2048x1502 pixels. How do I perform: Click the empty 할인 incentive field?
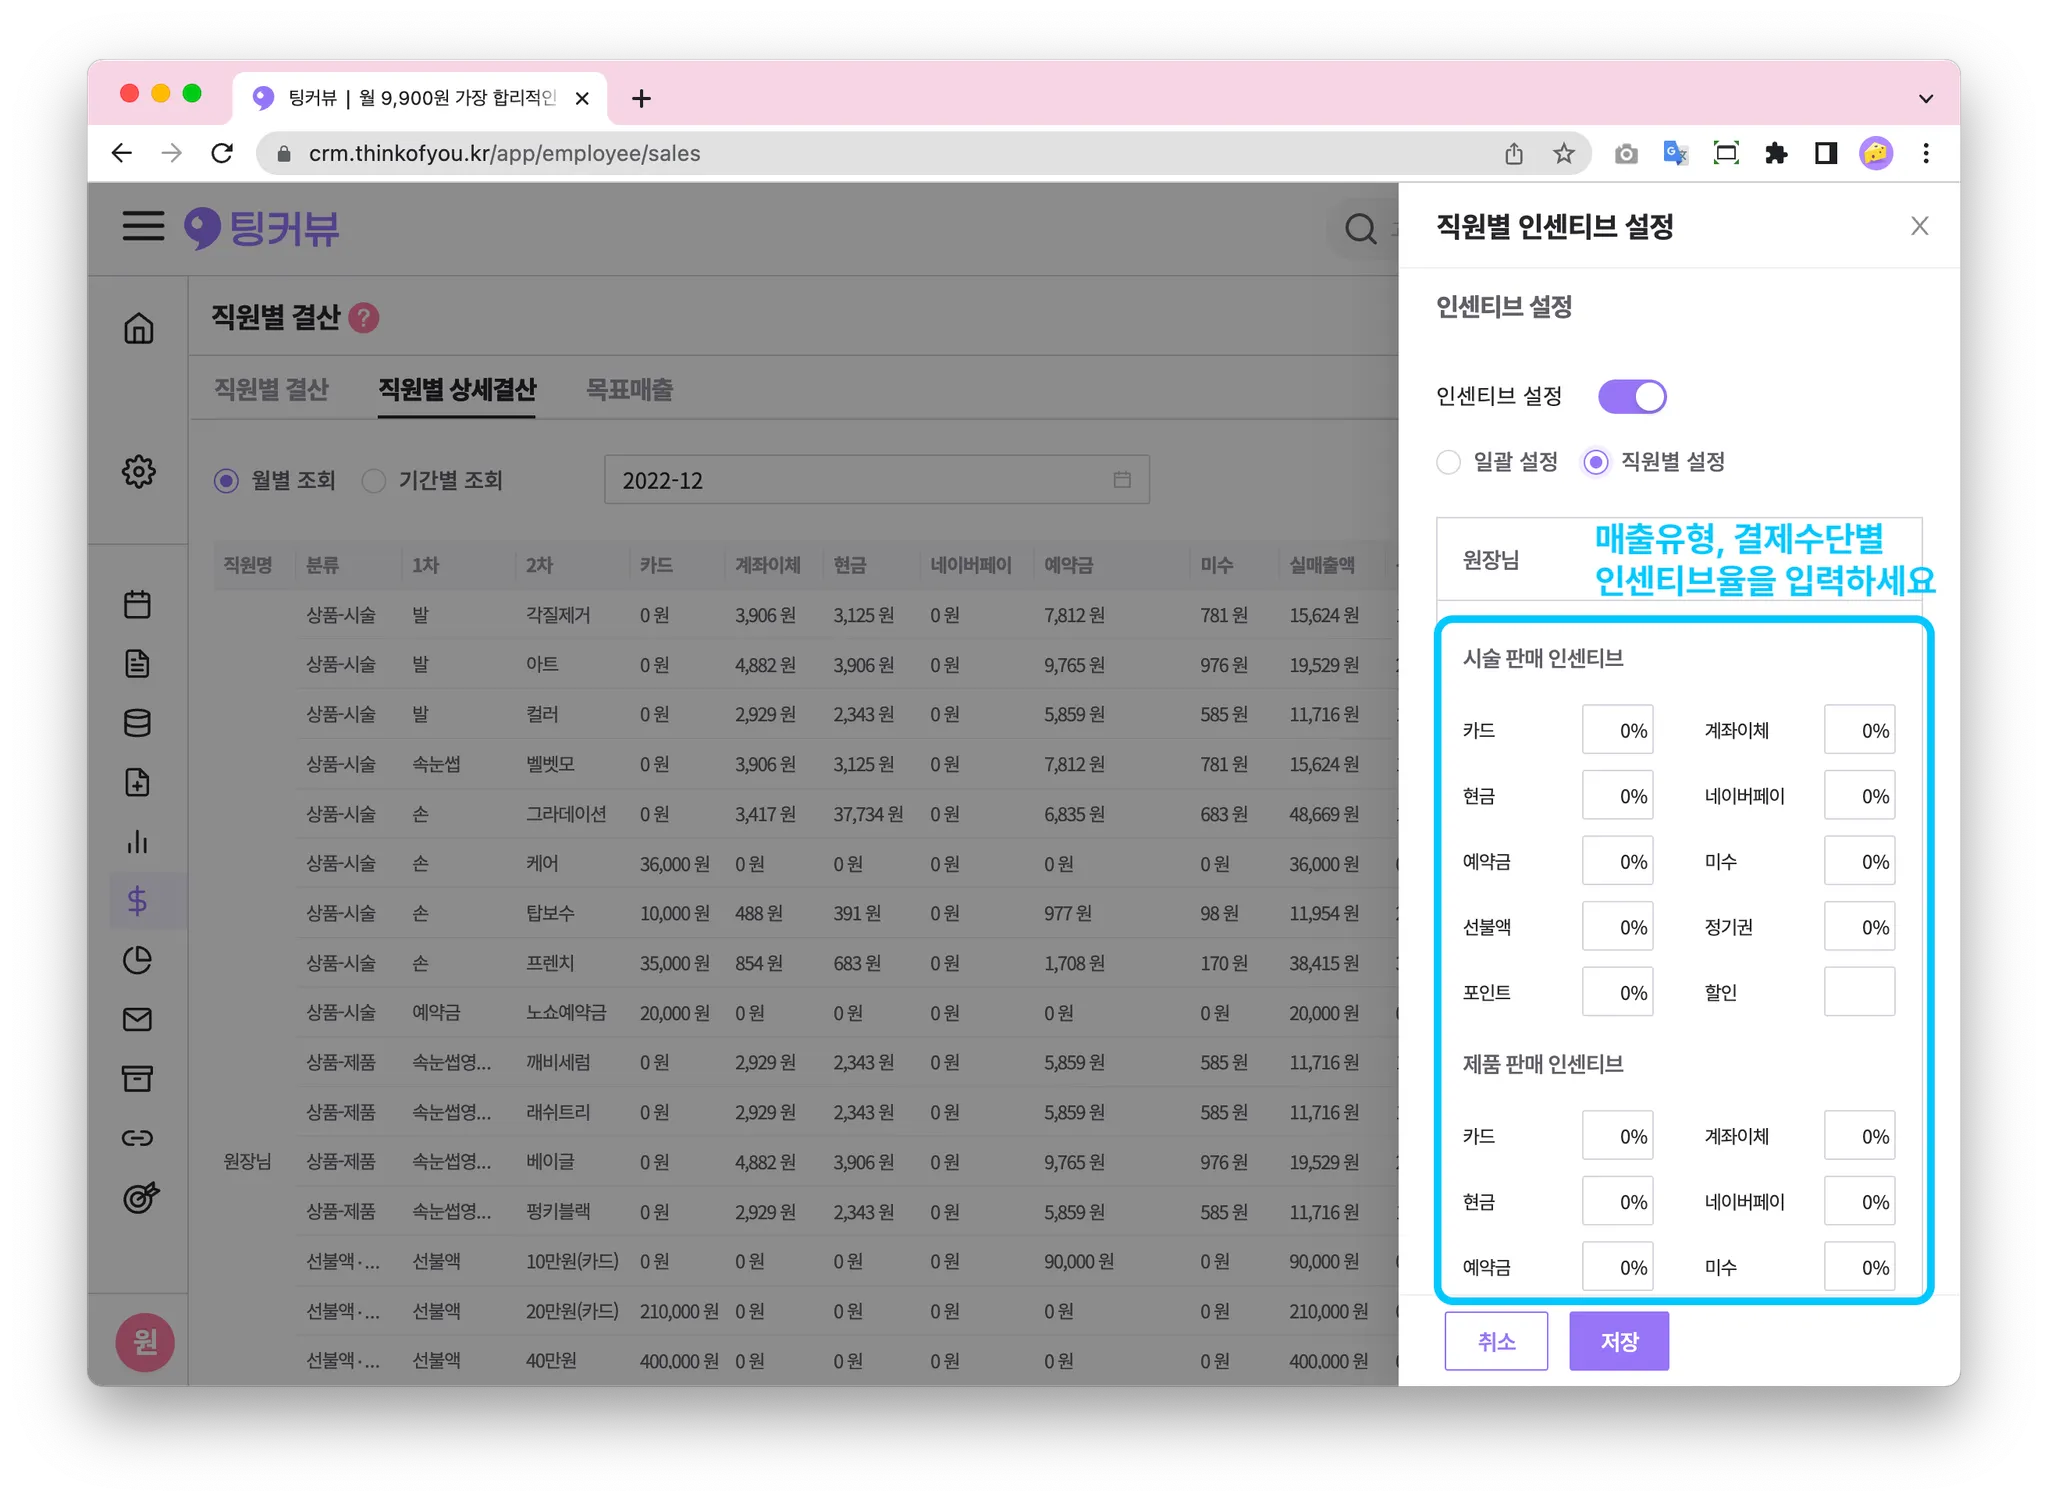[1858, 992]
